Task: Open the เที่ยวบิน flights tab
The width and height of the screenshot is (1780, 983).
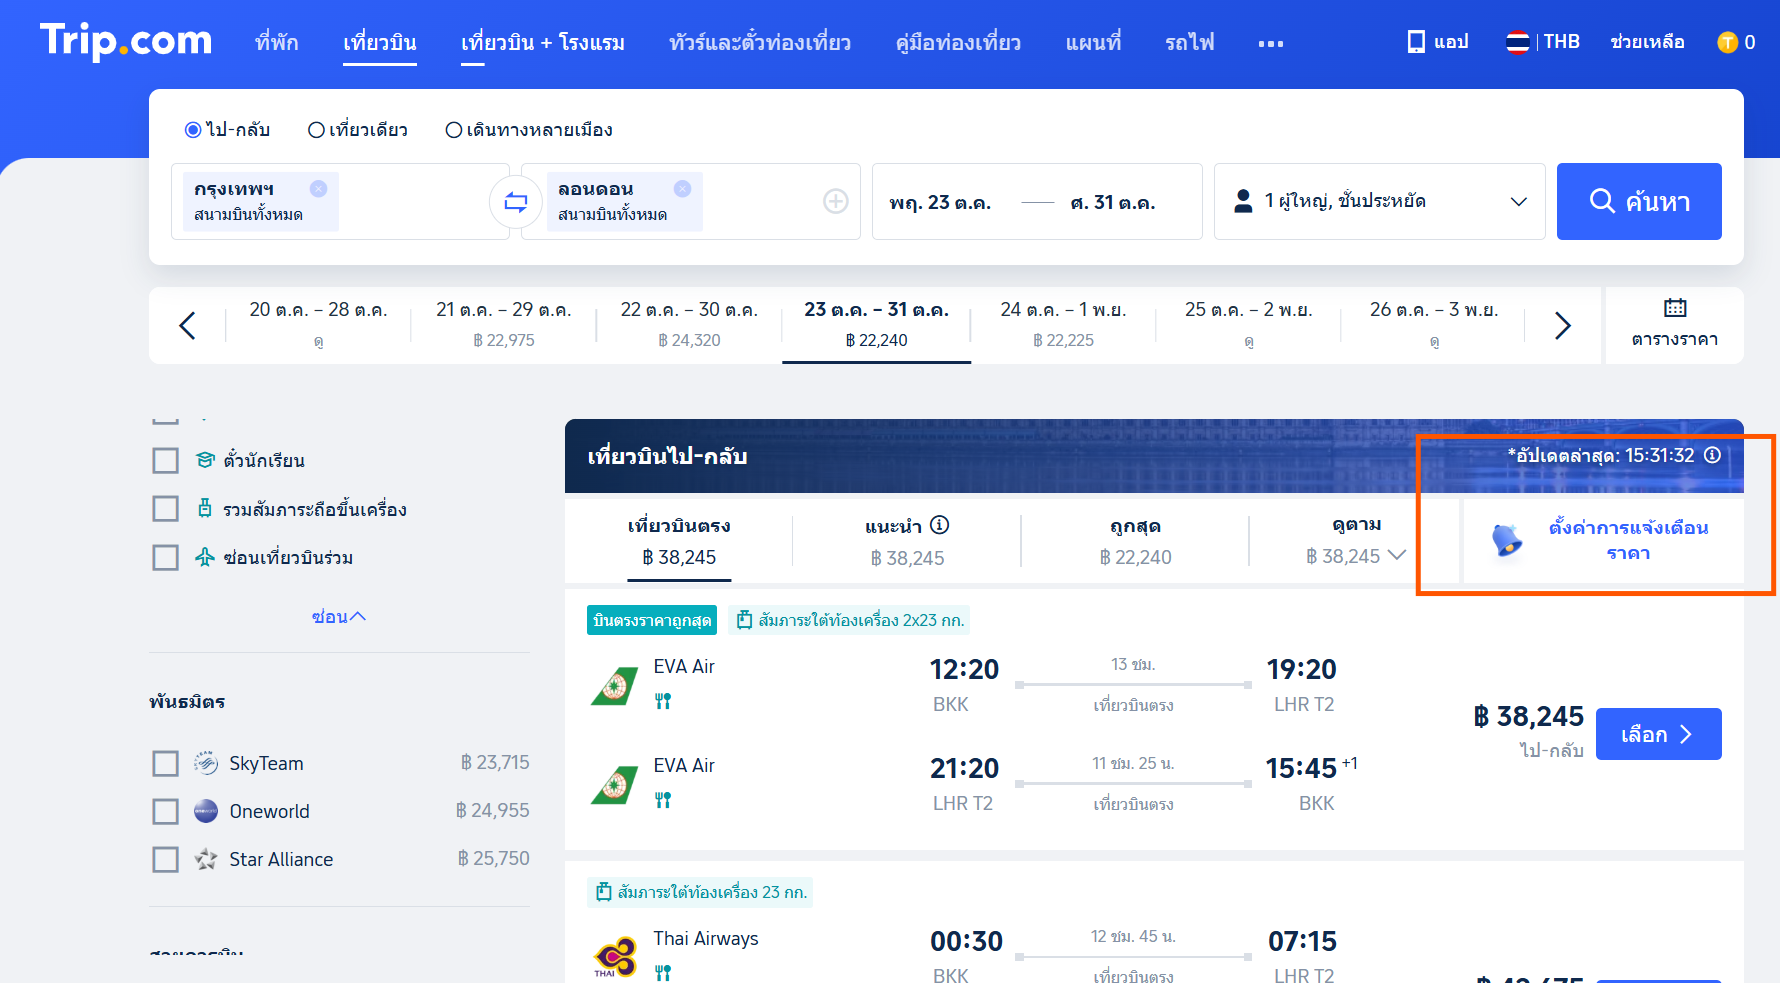Action: click(379, 42)
